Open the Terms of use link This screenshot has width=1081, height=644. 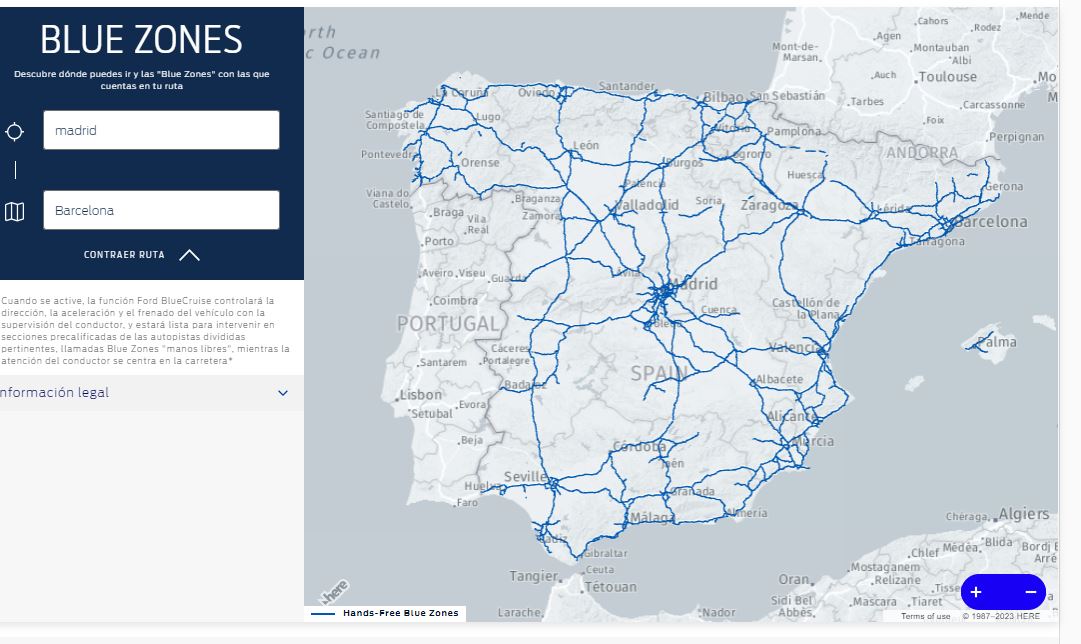pos(925,616)
